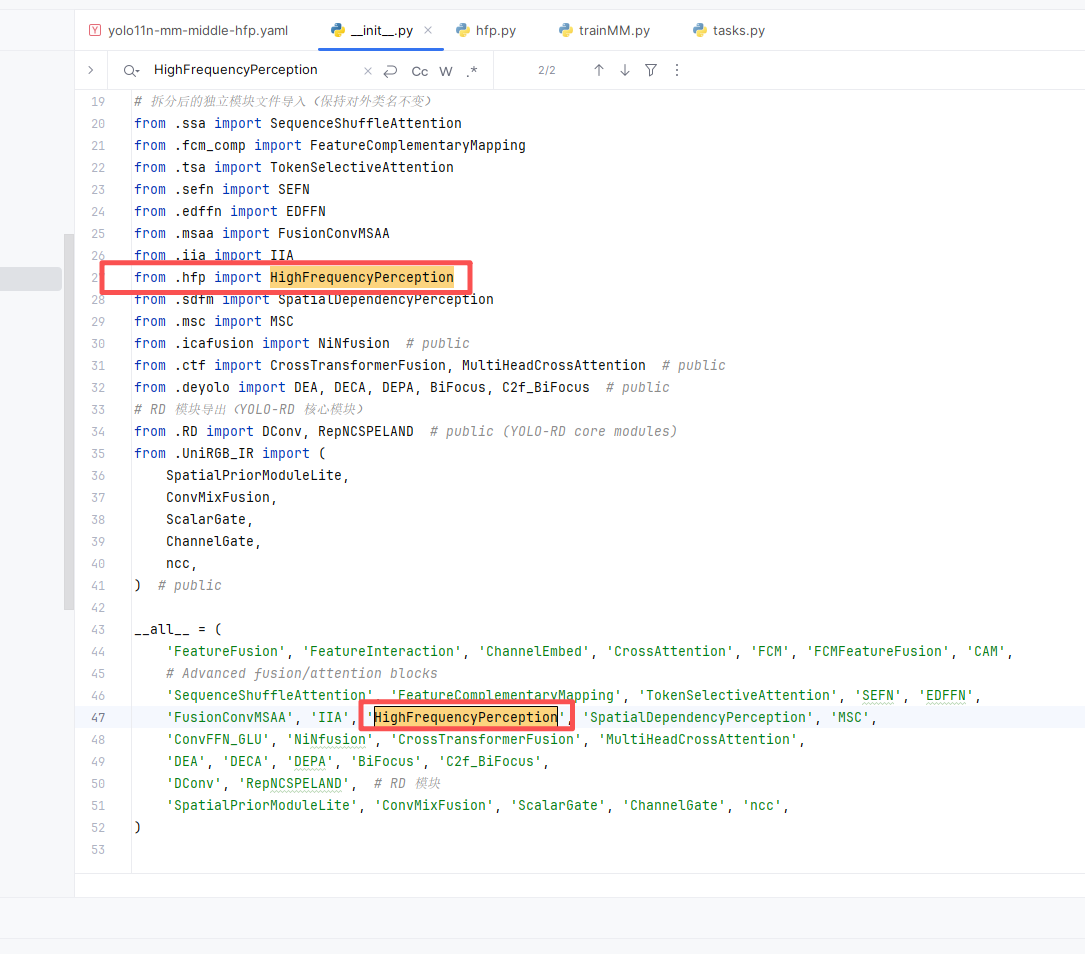Open the search filter options
The width and height of the screenshot is (1085, 954).
(x=651, y=70)
